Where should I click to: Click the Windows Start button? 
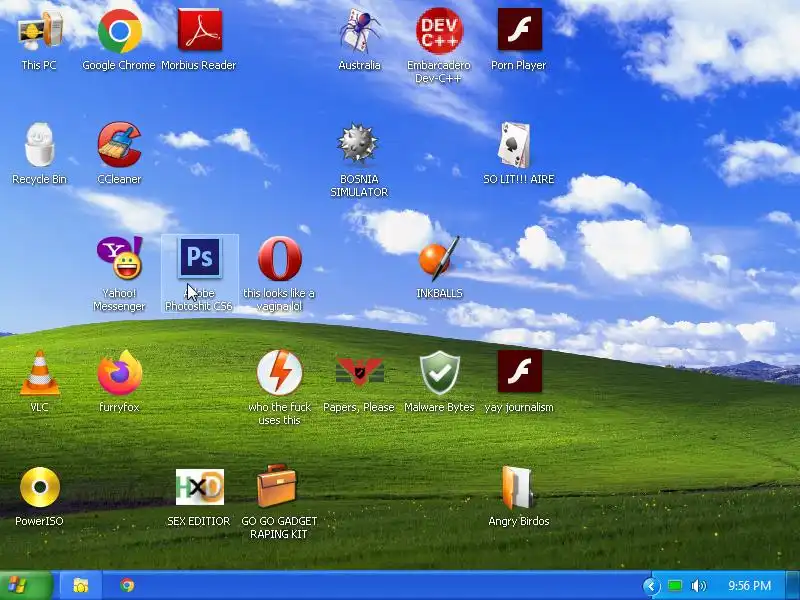(26, 585)
